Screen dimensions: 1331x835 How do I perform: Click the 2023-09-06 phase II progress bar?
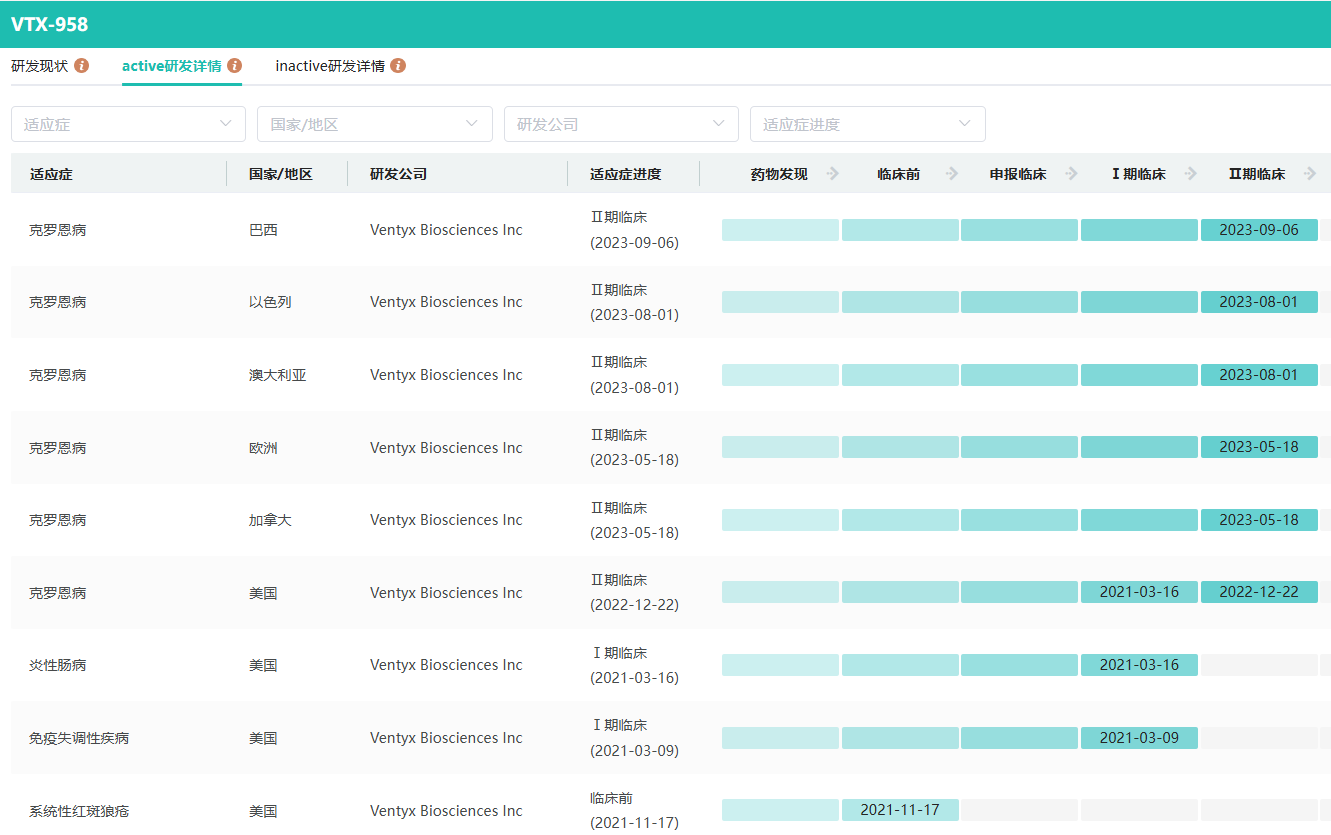[x=1258, y=230]
